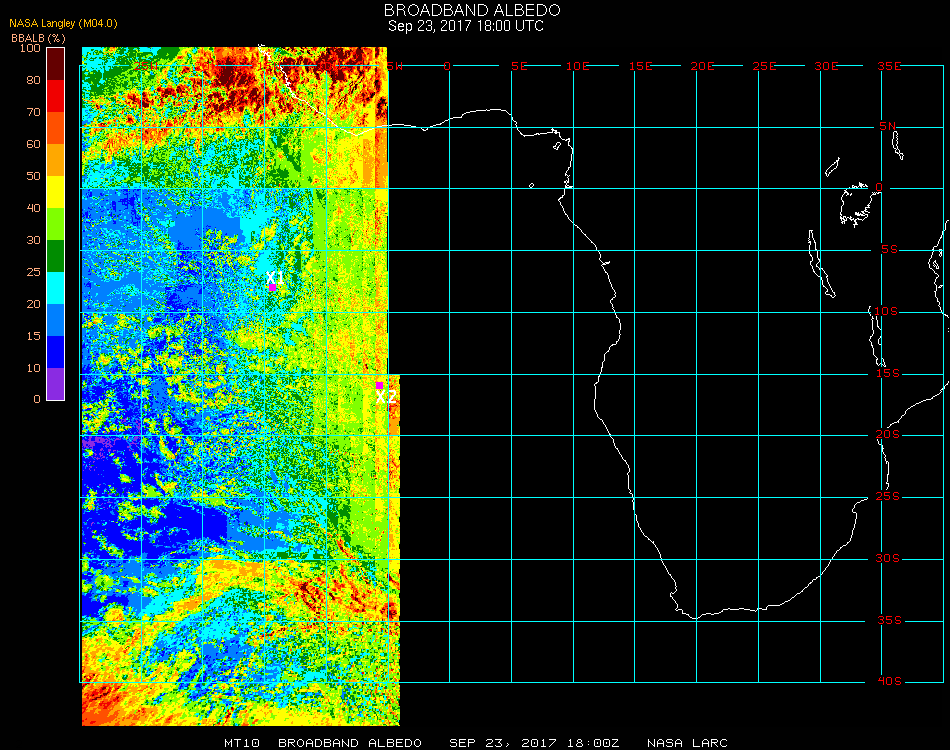The height and width of the screenshot is (750, 950).
Task: Click the legend value 10
Action: (33, 368)
